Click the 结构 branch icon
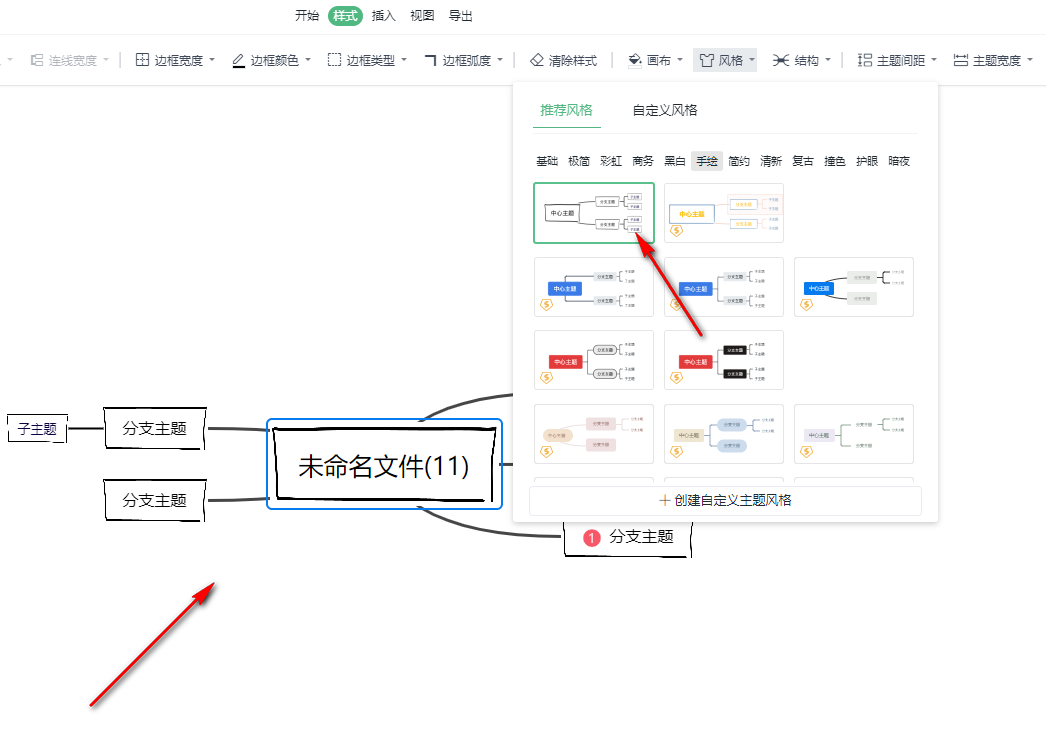This screenshot has width=1046, height=730. pos(780,60)
